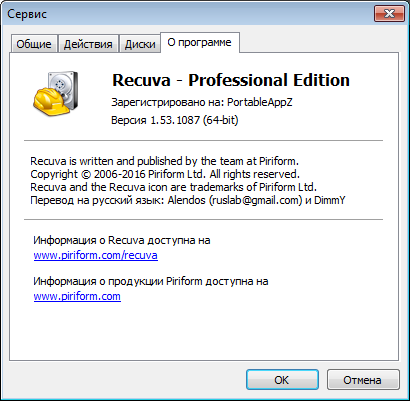Click the Информация о Recuva доступна на text
Image resolution: width=410 pixels, height=401 pixels.
point(122,240)
